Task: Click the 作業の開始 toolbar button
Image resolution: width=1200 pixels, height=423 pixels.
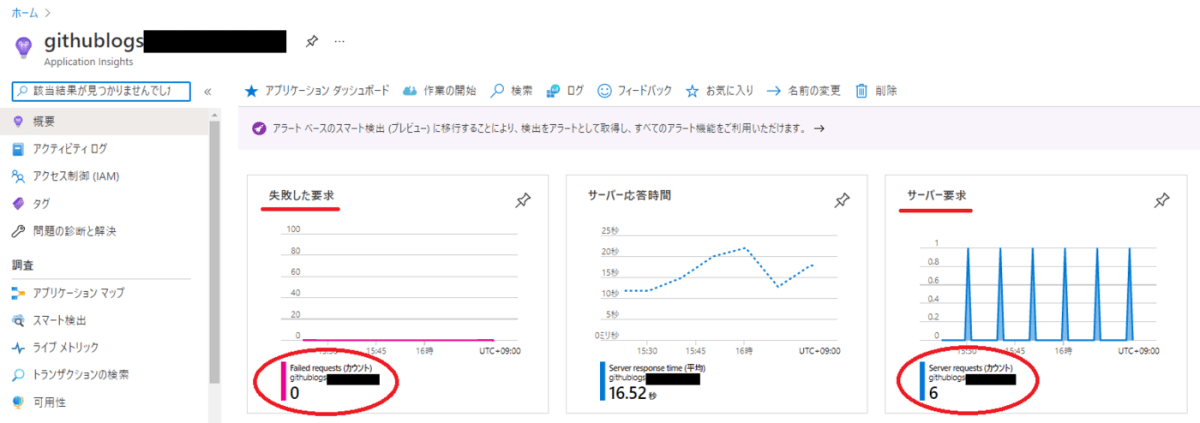Action: point(440,91)
